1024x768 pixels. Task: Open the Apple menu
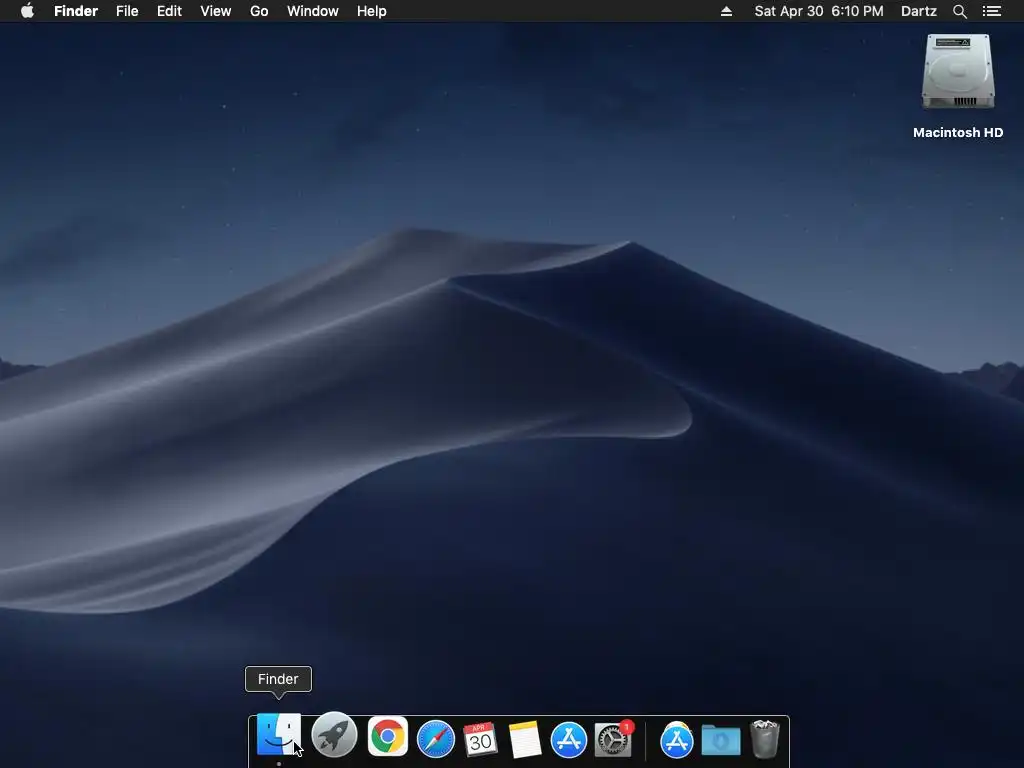27,11
